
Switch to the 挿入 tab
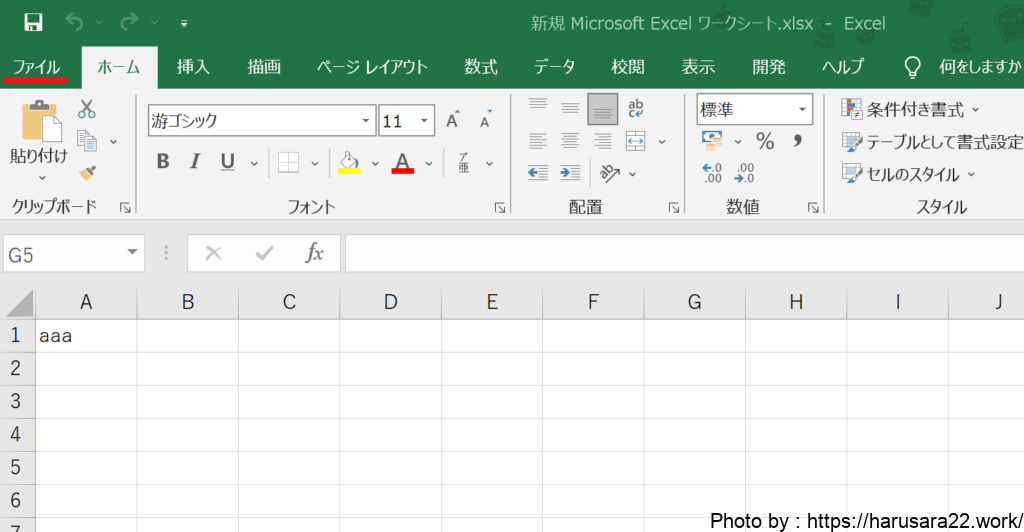tap(193, 67)
